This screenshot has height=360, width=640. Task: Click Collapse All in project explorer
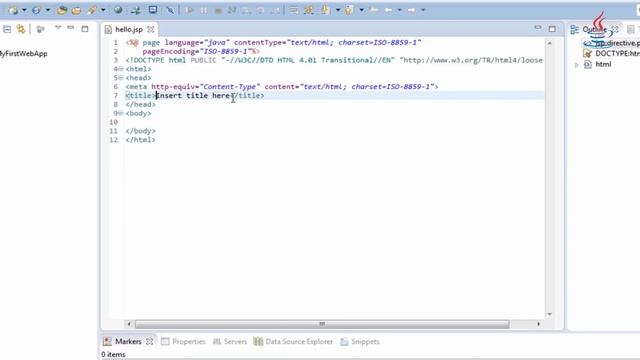(x=7, y=29)
